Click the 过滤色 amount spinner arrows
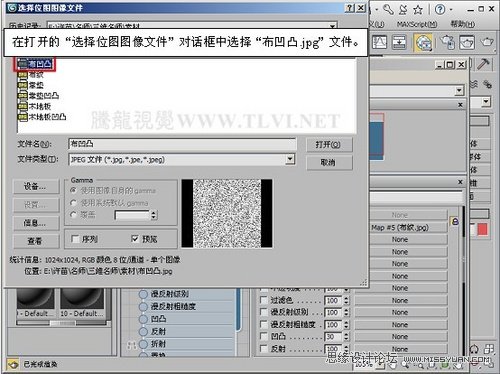 point(346,300)
